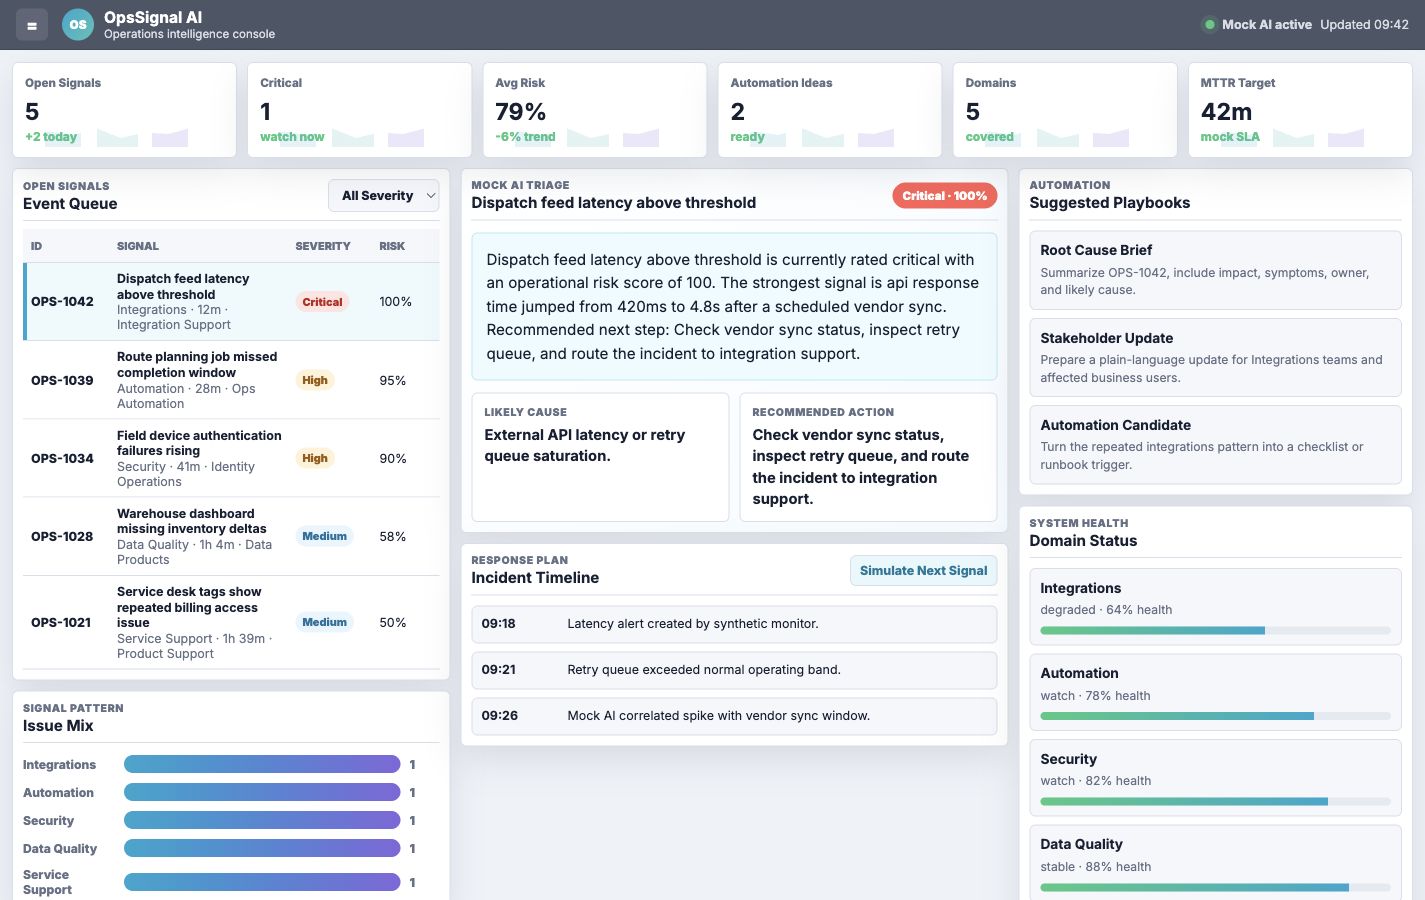
Task: Click the AI triage summary text box
Action: point(734,306)
